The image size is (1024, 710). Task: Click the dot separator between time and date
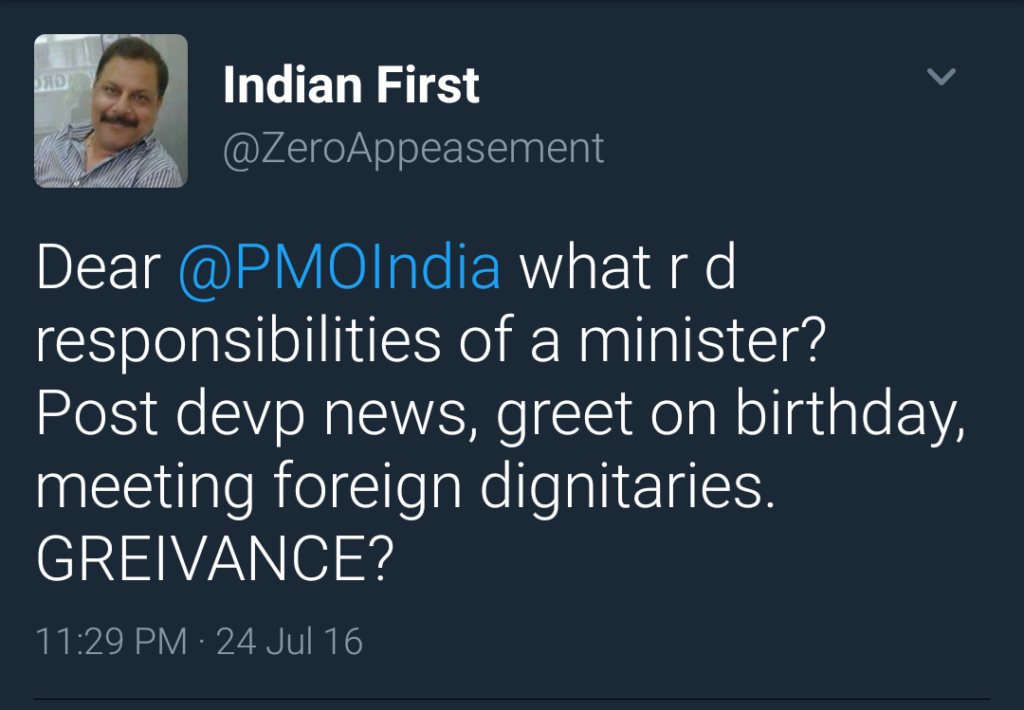(201, 641)
